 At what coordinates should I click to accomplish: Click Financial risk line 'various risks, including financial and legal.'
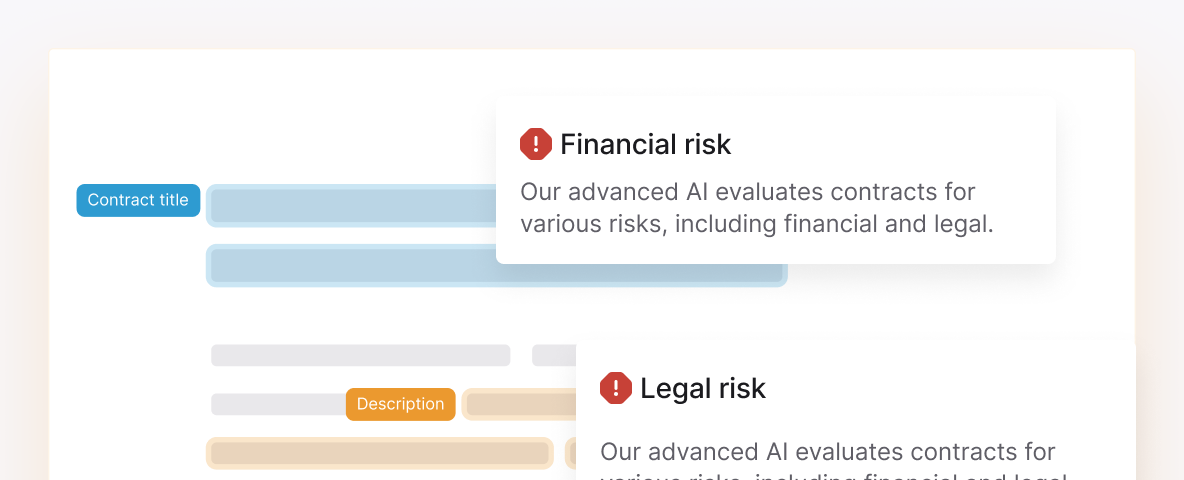pyautogui.click(x=757, y=224)
